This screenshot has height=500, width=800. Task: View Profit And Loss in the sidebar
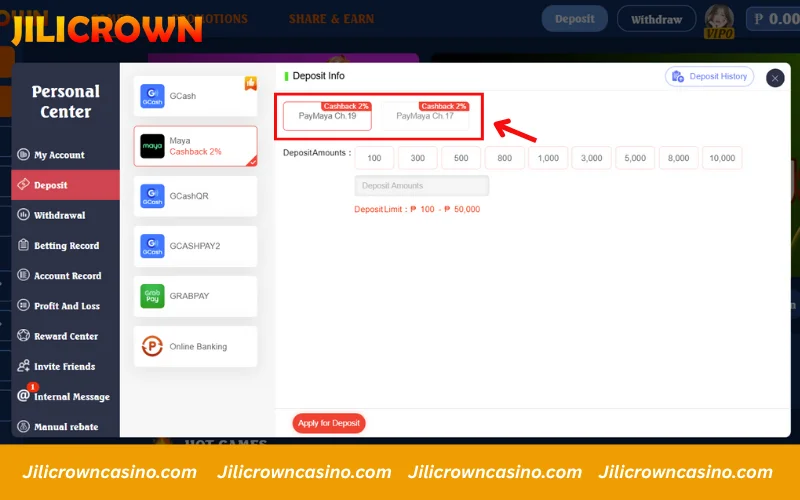coord(65,306)
